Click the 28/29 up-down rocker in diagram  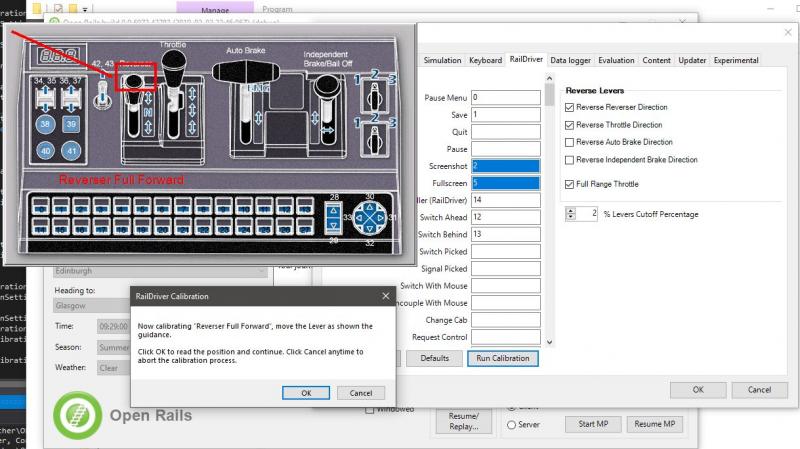pos(333,218)
